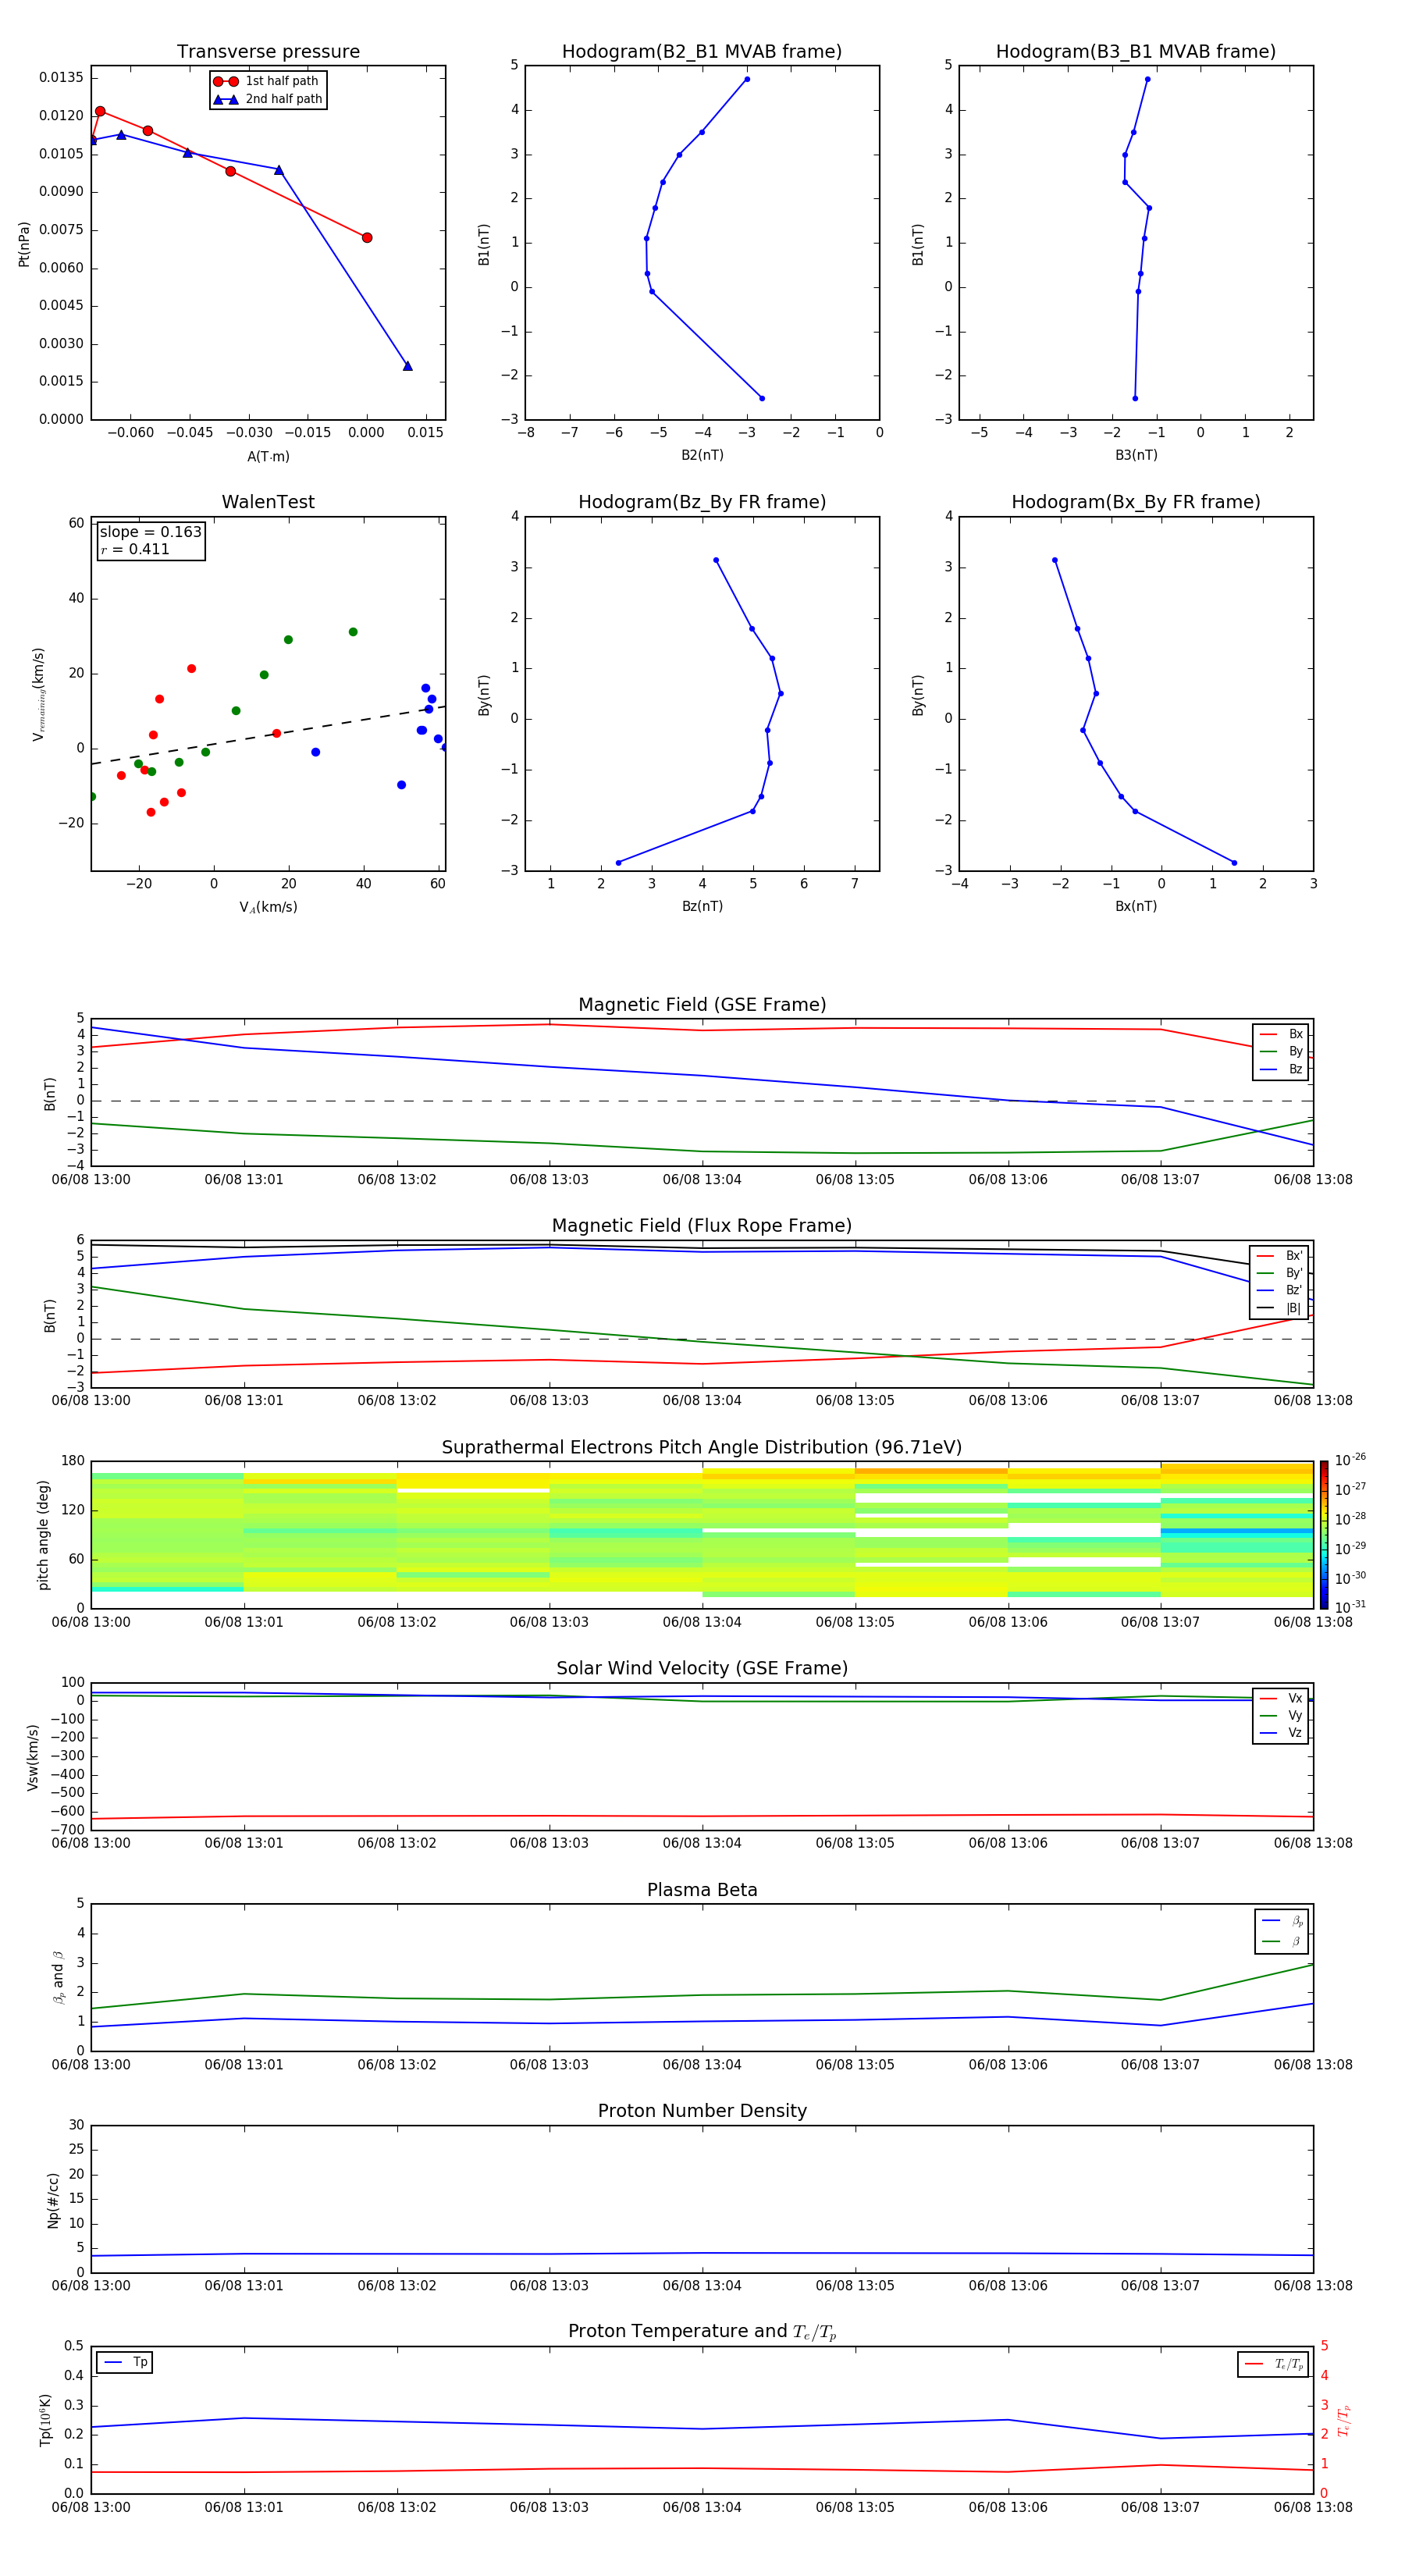Screen dimensions: 1405x2576
Task: Click the 'Magnetic Field (Flux Rope Frame)' title
Action: point(702,1226)
